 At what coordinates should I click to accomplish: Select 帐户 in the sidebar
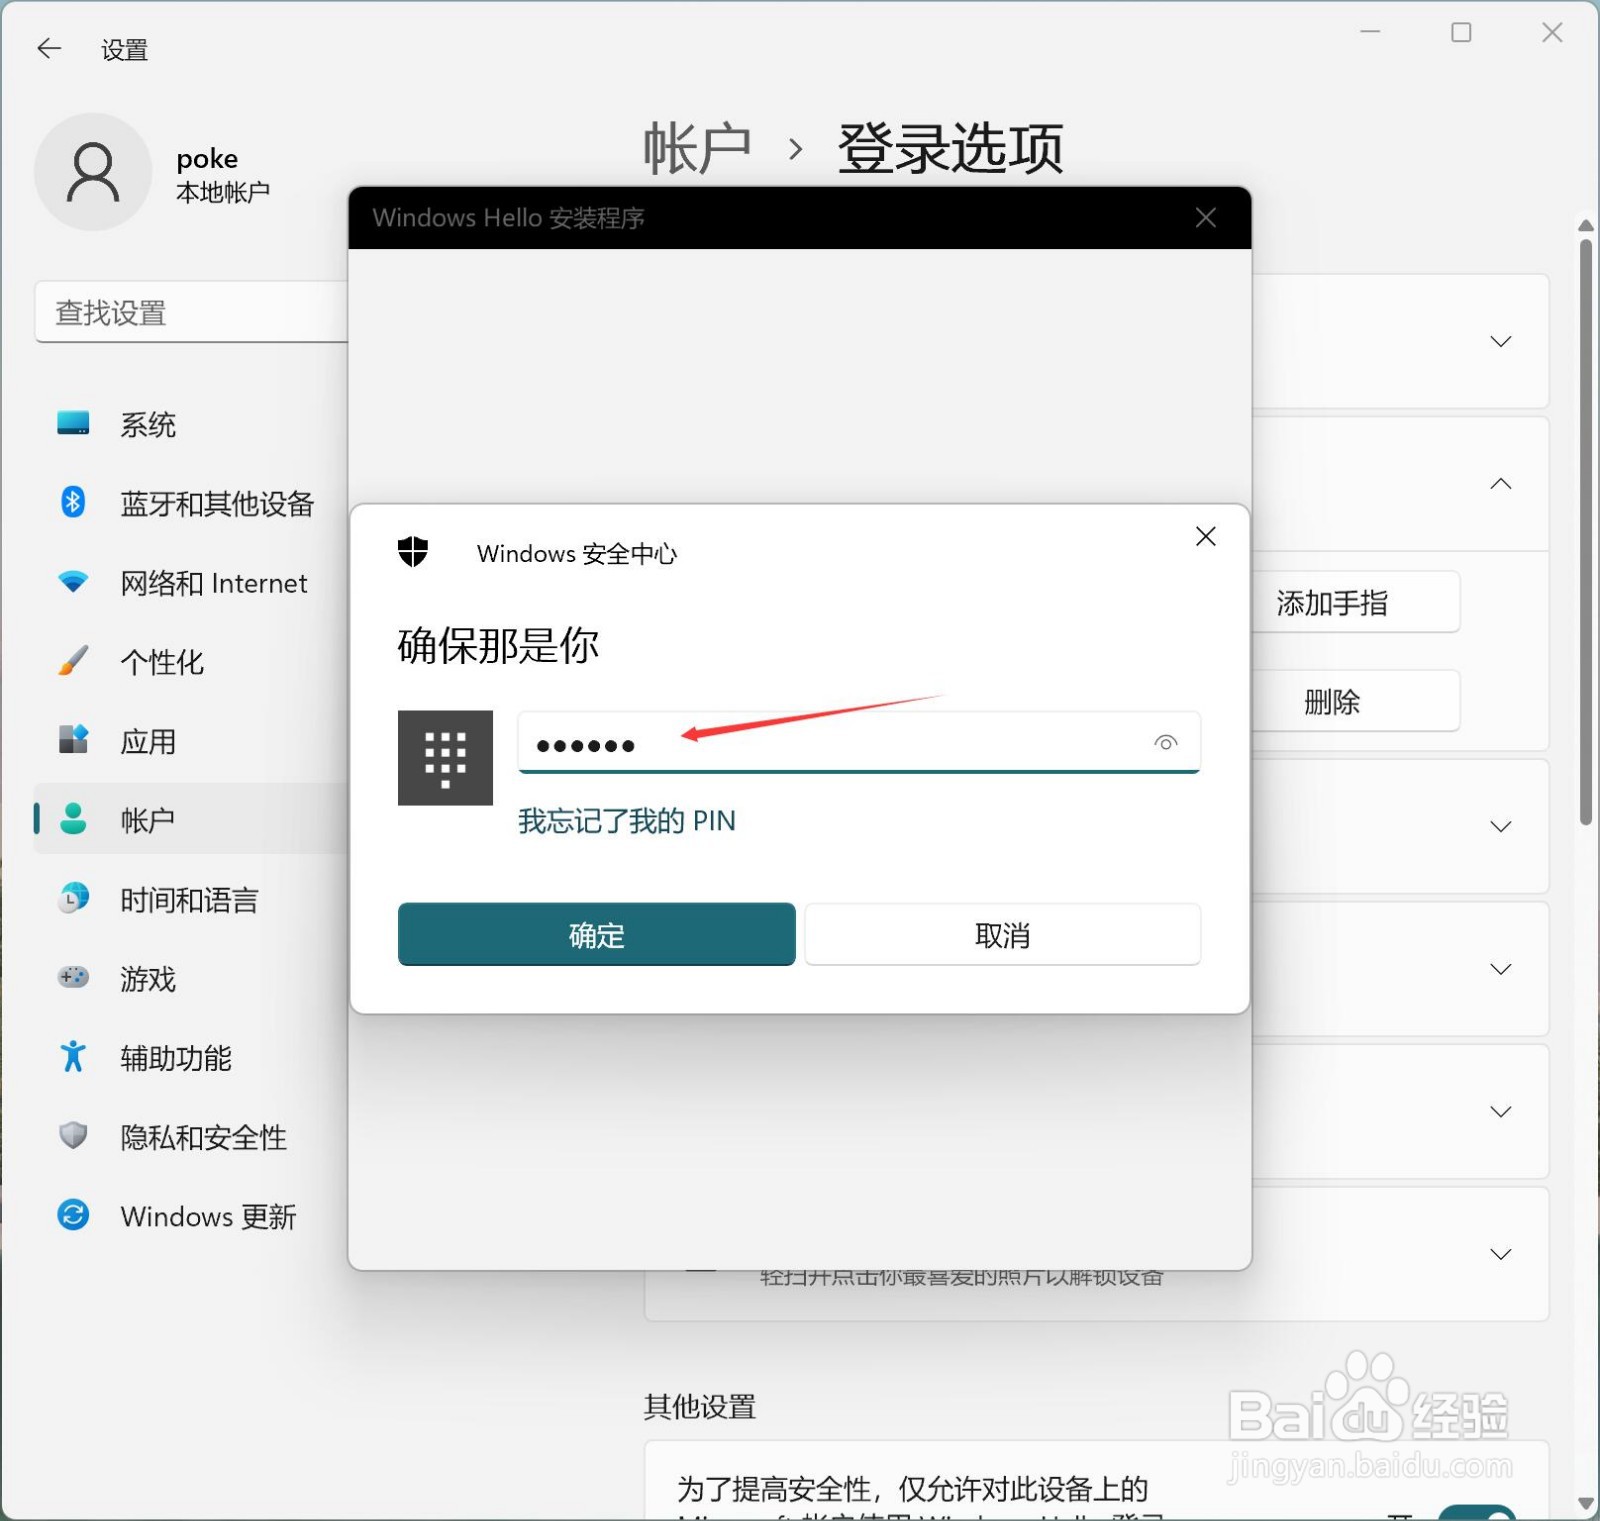click(192, 819)
